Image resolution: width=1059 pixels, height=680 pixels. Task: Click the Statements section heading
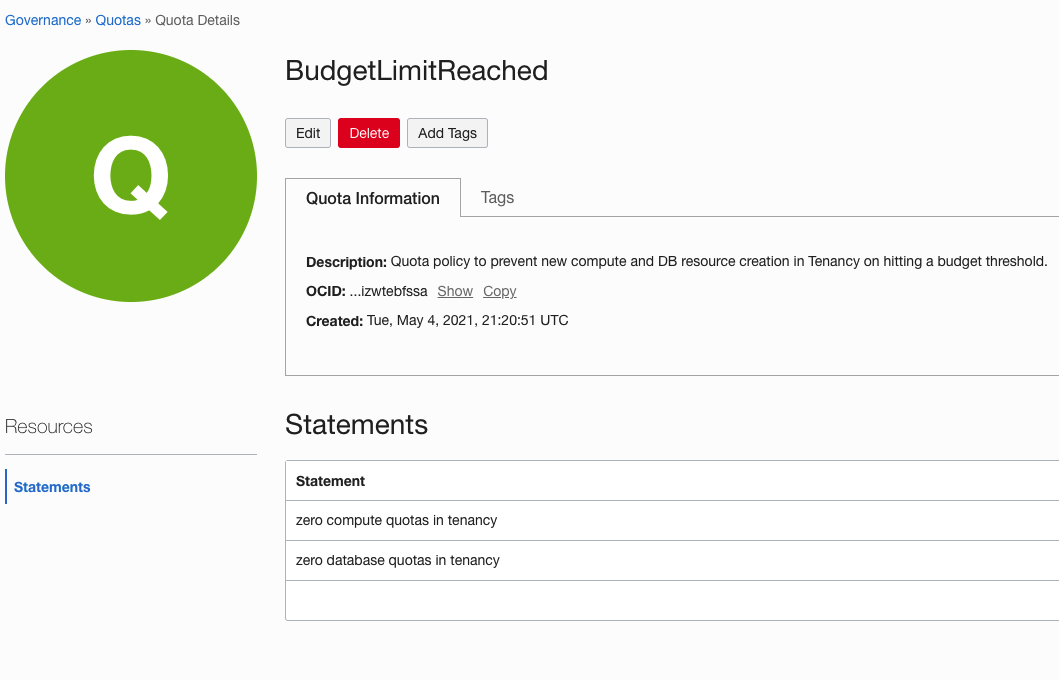click(356, 424)
